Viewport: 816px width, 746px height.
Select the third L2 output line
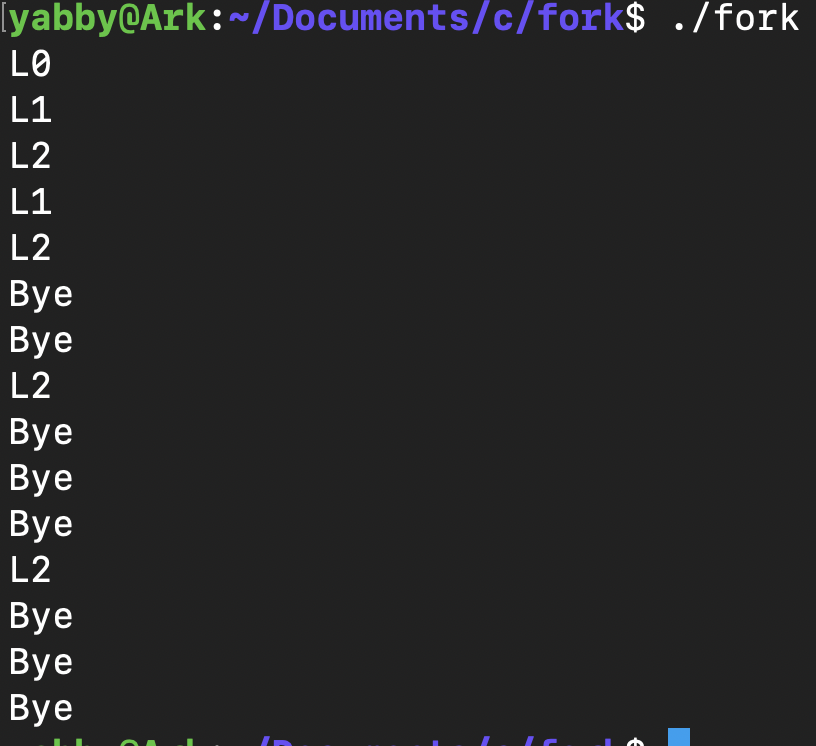tap(30, 387)
